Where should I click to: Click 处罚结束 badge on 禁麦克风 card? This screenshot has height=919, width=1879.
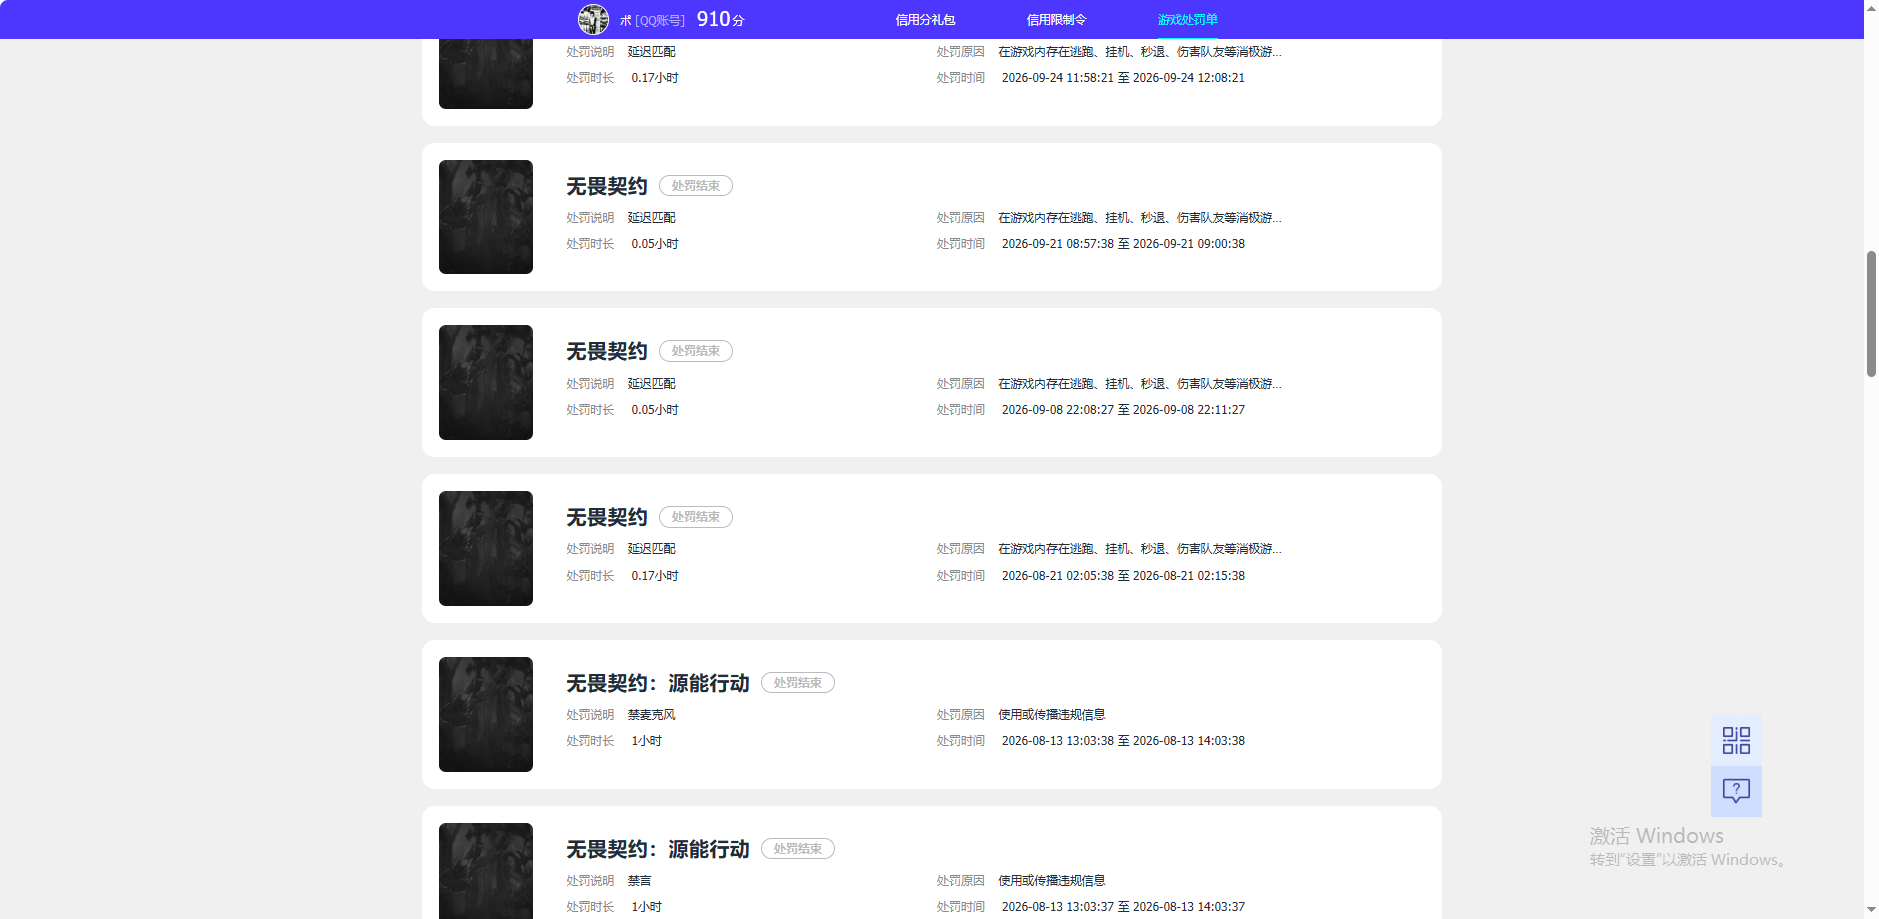point(798,683)
